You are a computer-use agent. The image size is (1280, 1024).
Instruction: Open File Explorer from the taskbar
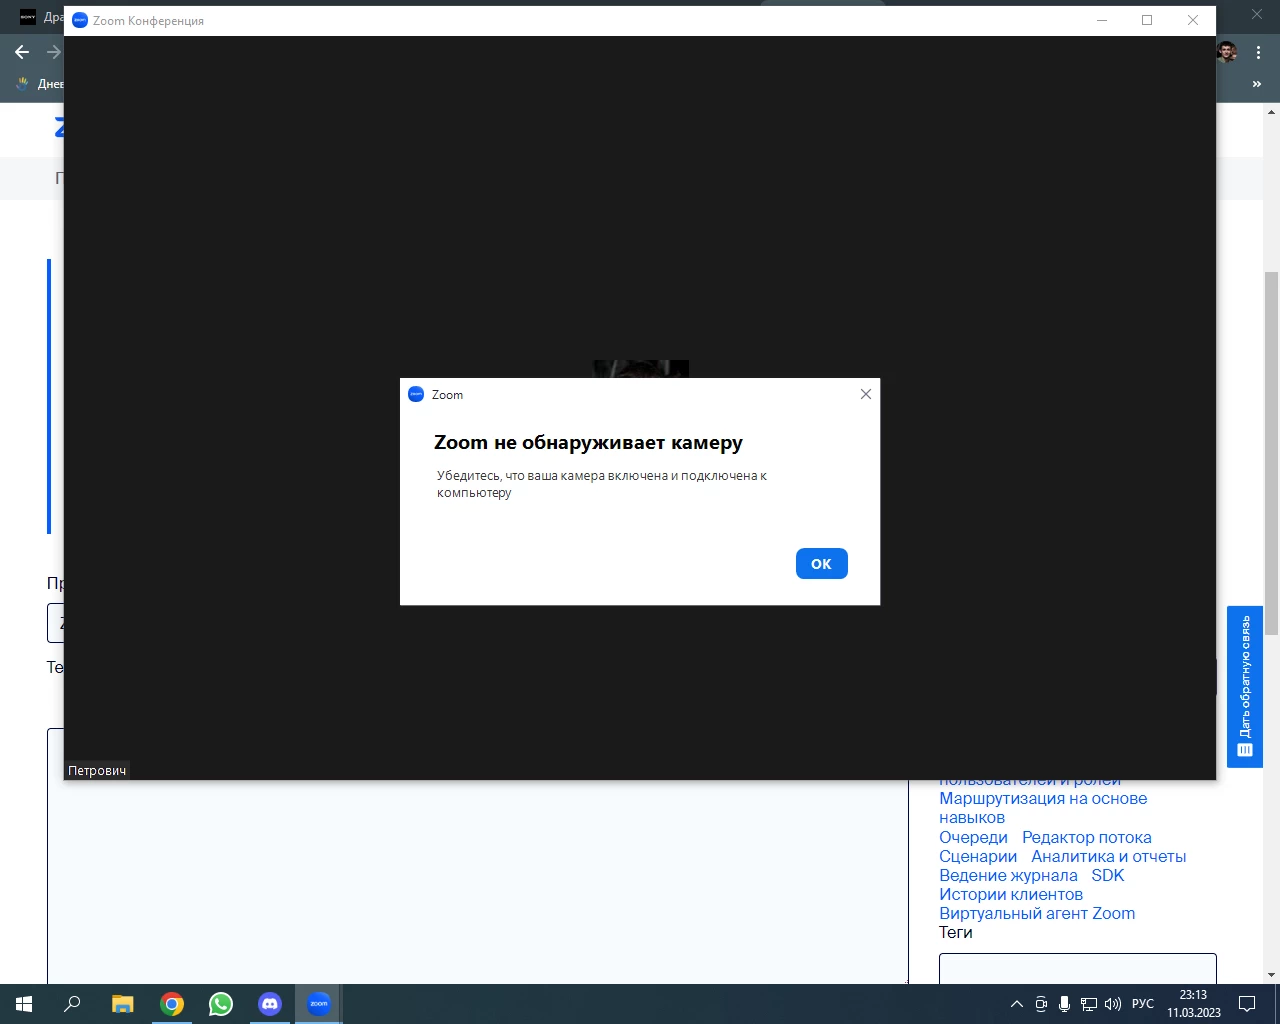122,1004
